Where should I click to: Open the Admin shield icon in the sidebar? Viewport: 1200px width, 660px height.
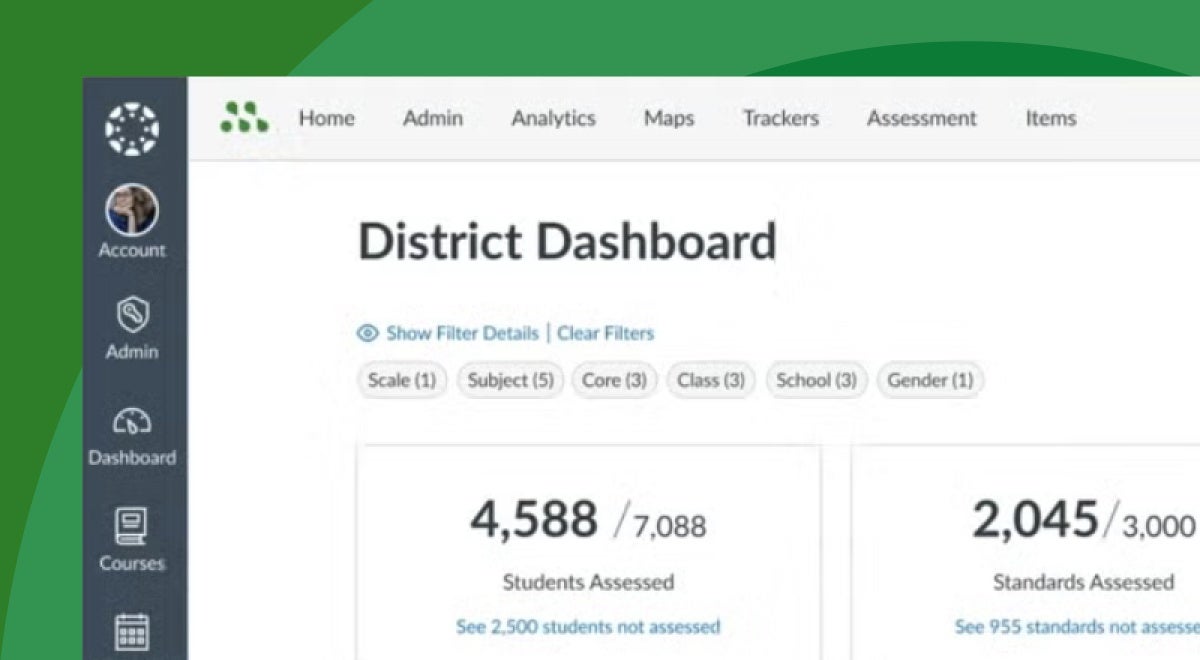tap(132, 316)
